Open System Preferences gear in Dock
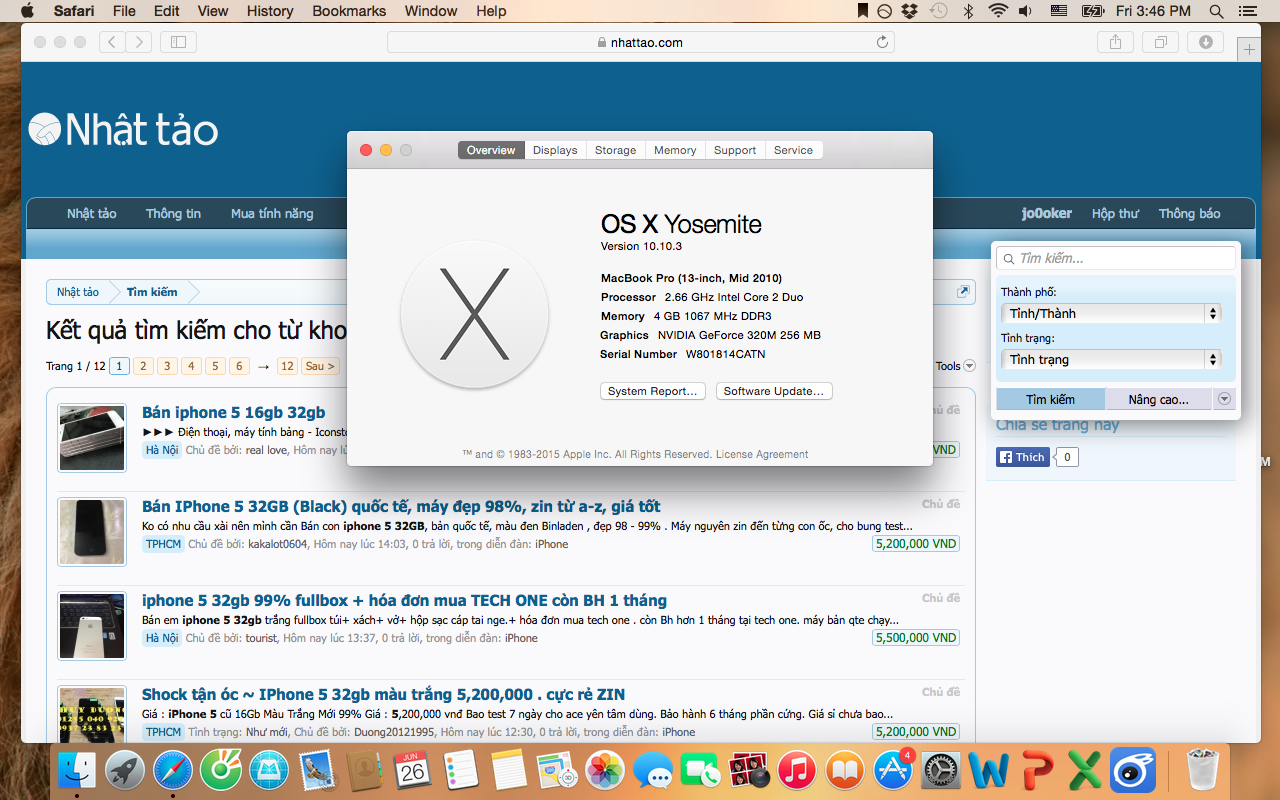This screenshot has height=800, width=1280. click(x=941, y=770)
